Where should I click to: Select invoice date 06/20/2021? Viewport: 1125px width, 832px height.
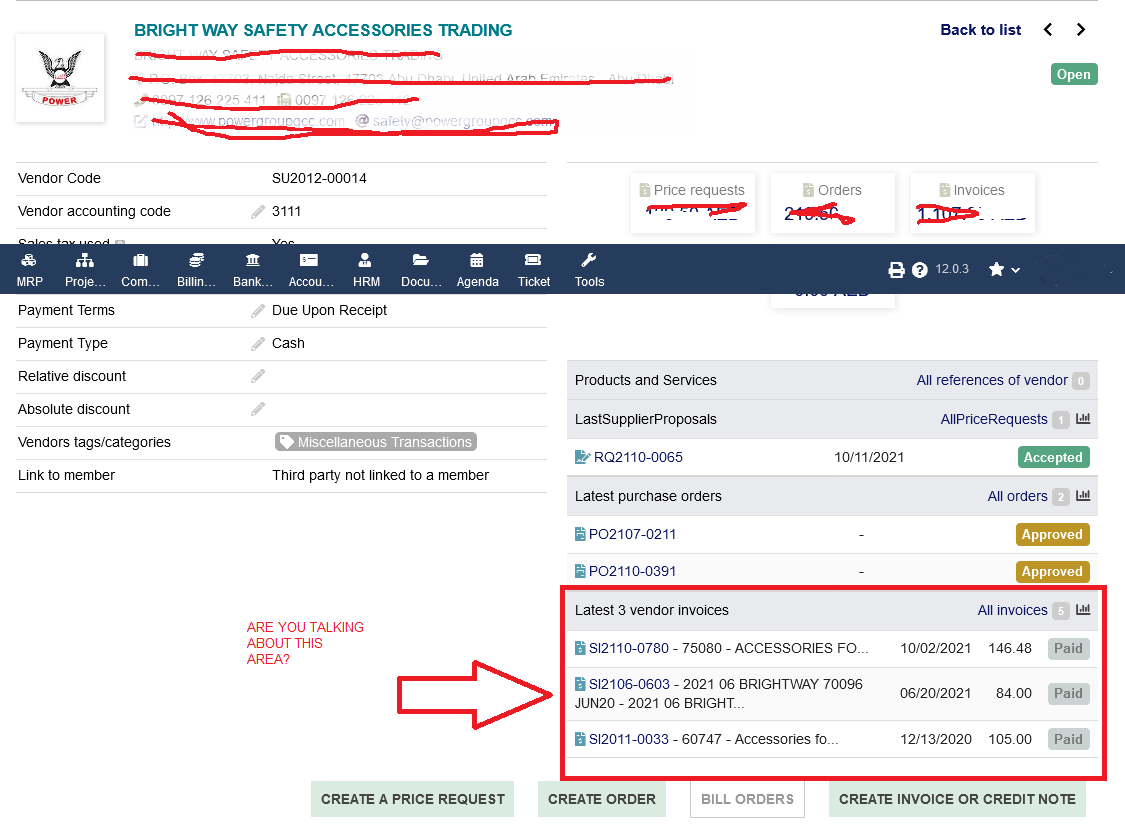click(936, 693)
